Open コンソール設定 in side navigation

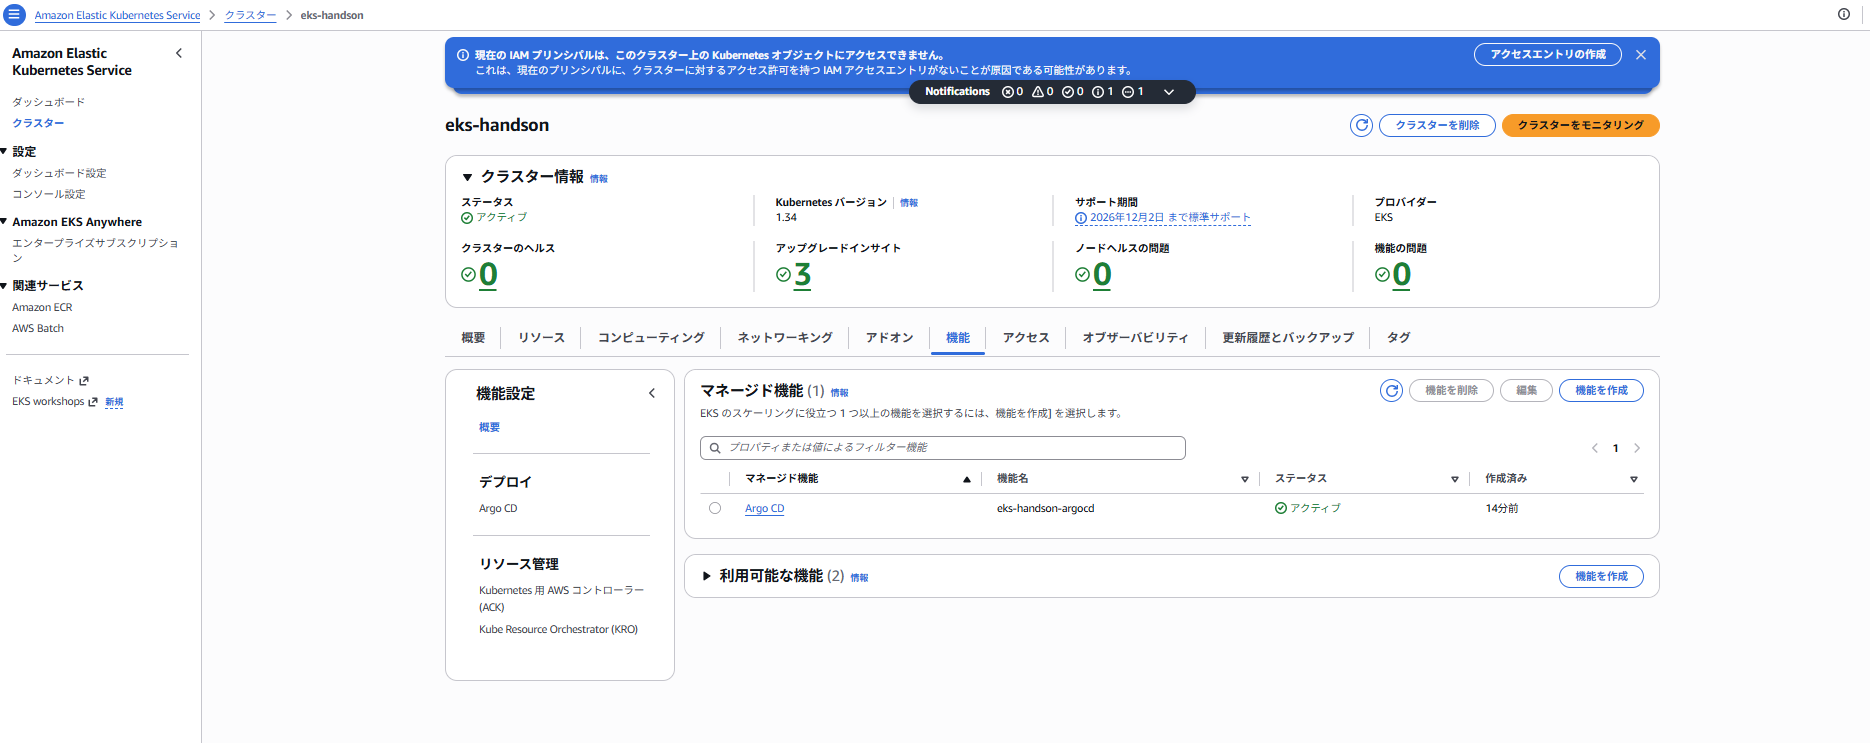tap(48, 194)
